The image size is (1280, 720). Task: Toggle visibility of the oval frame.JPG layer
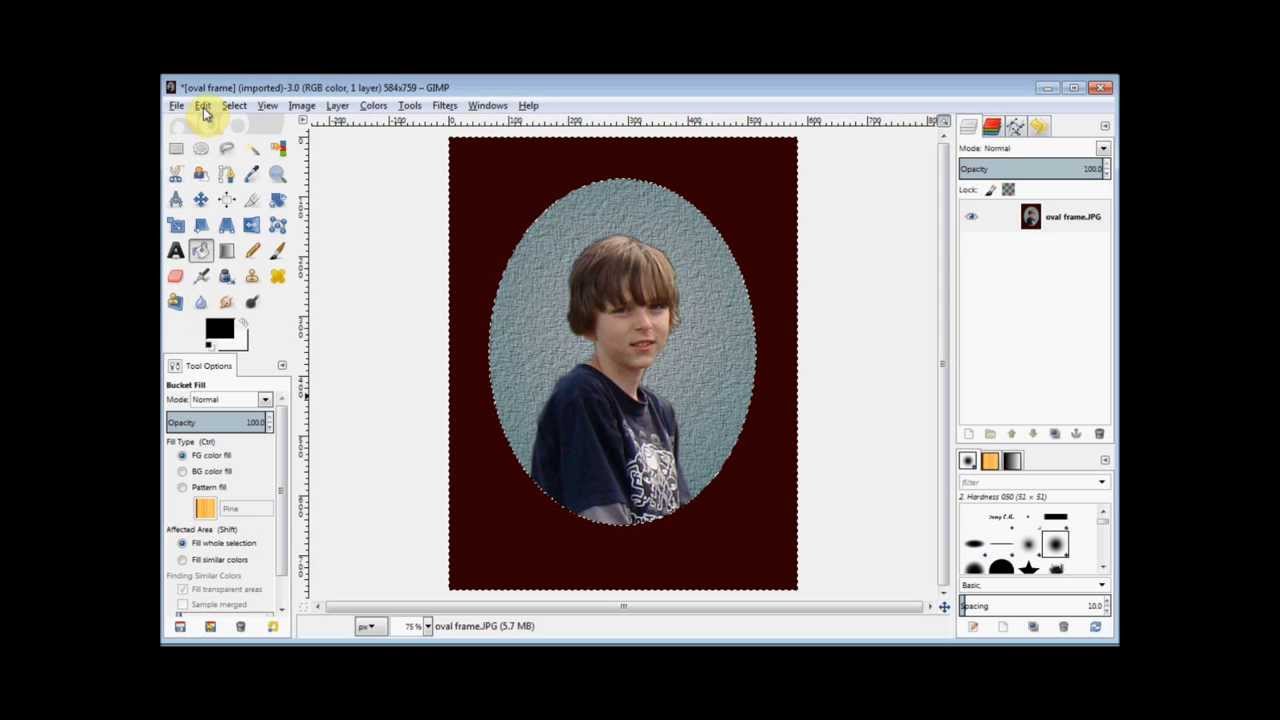(971, 217)
